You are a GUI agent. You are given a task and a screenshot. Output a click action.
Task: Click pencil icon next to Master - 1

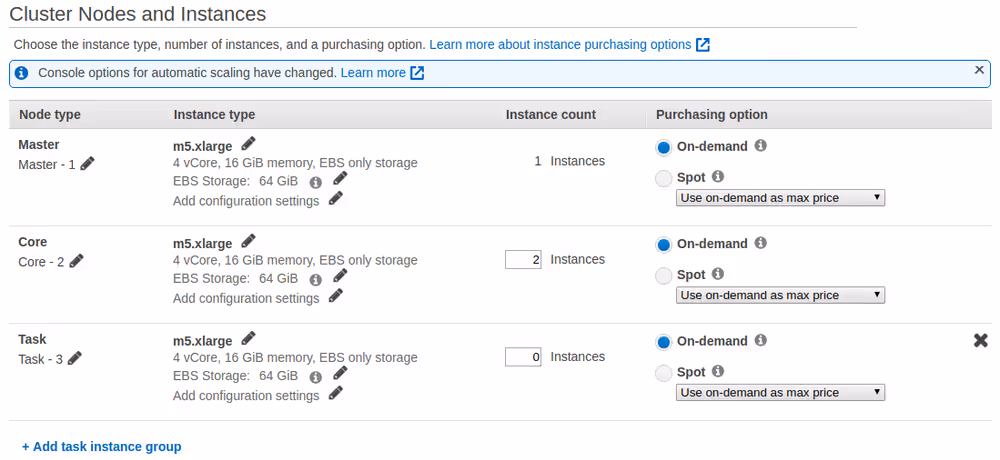pyautogui.click(x=88, y=163)
